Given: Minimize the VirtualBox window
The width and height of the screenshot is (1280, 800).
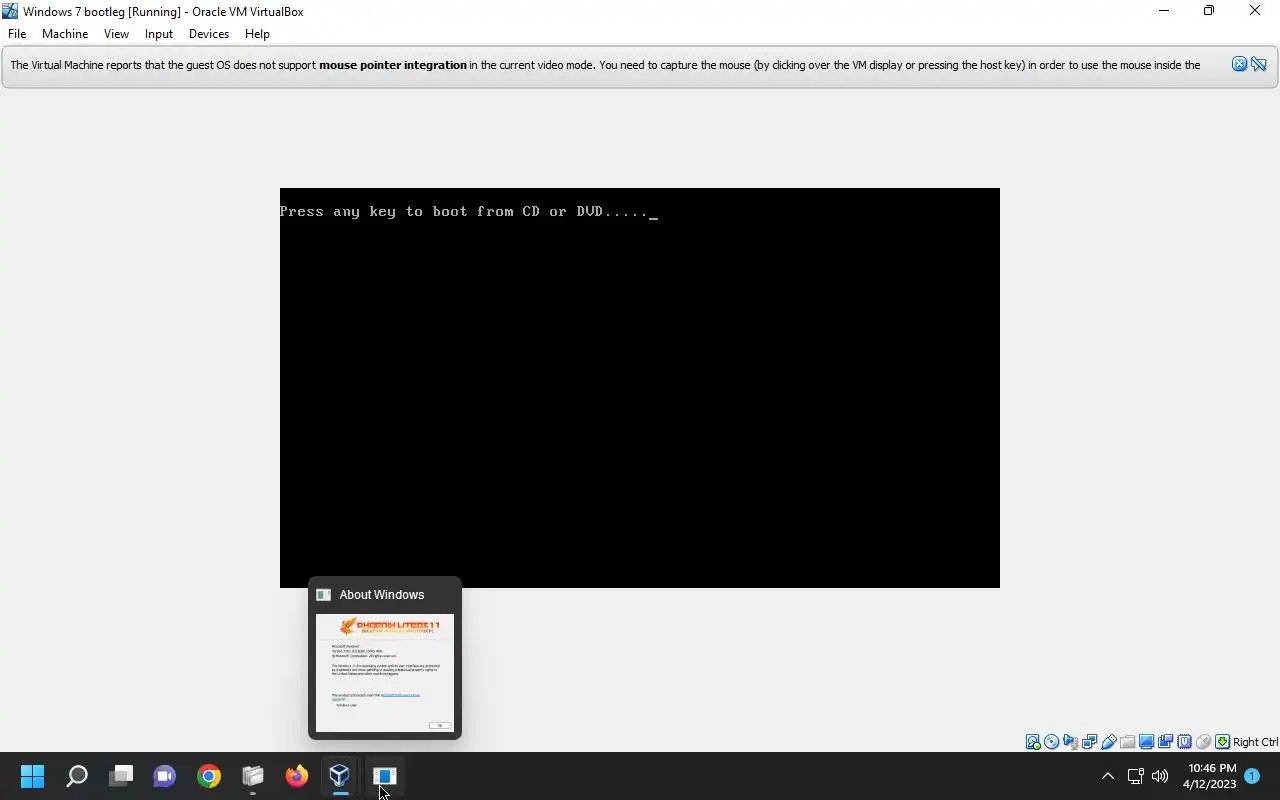Looking at the screenshot, I should 1164,11.
